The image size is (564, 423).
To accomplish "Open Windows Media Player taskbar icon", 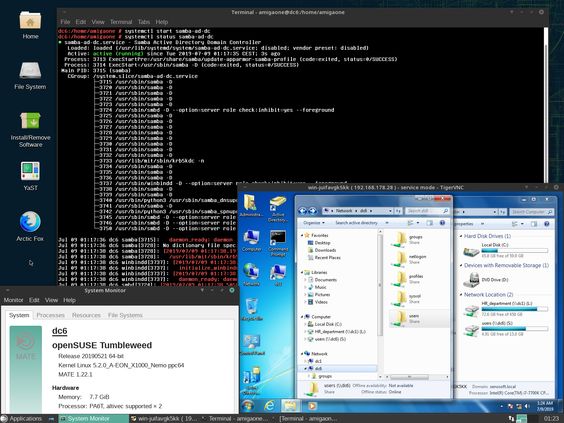I will pos(312,406).
